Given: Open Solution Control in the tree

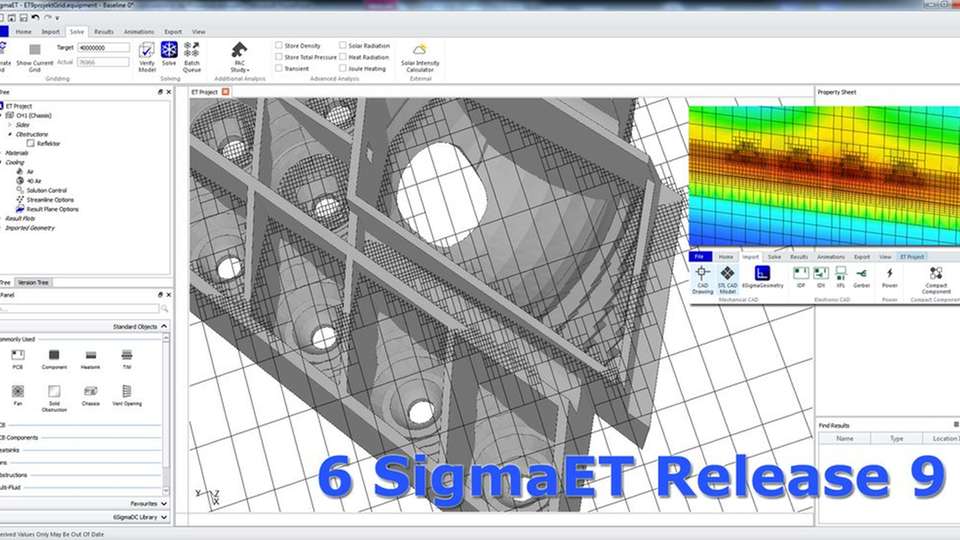Looking at the screenshot, I should (47, 190).
